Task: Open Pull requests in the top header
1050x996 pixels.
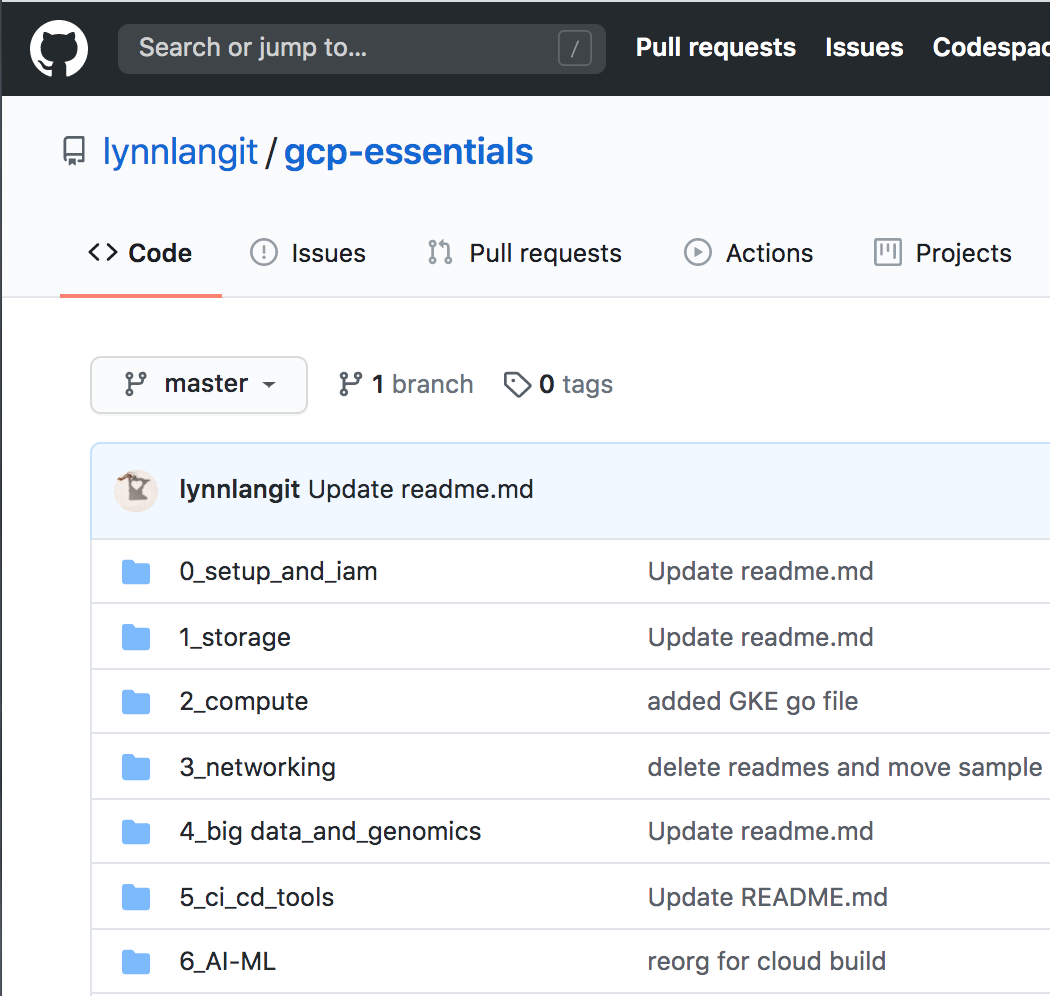Action: pyautogui.click(x=715, y=48)
